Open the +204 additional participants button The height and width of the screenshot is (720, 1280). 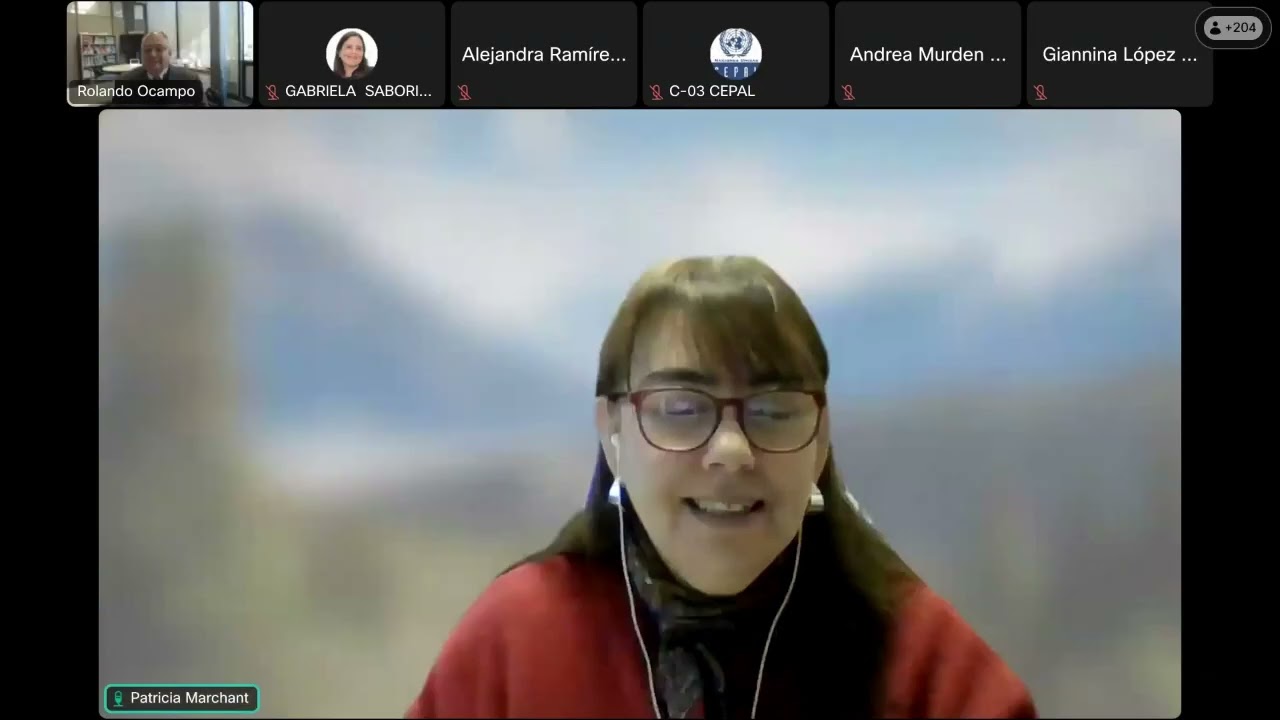point(1232,28)
